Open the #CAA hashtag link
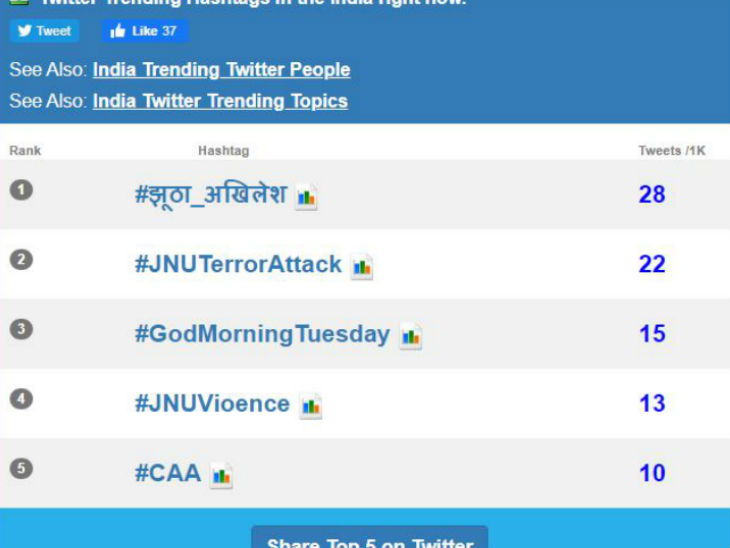730x548 pixels. tap(168, 473)
